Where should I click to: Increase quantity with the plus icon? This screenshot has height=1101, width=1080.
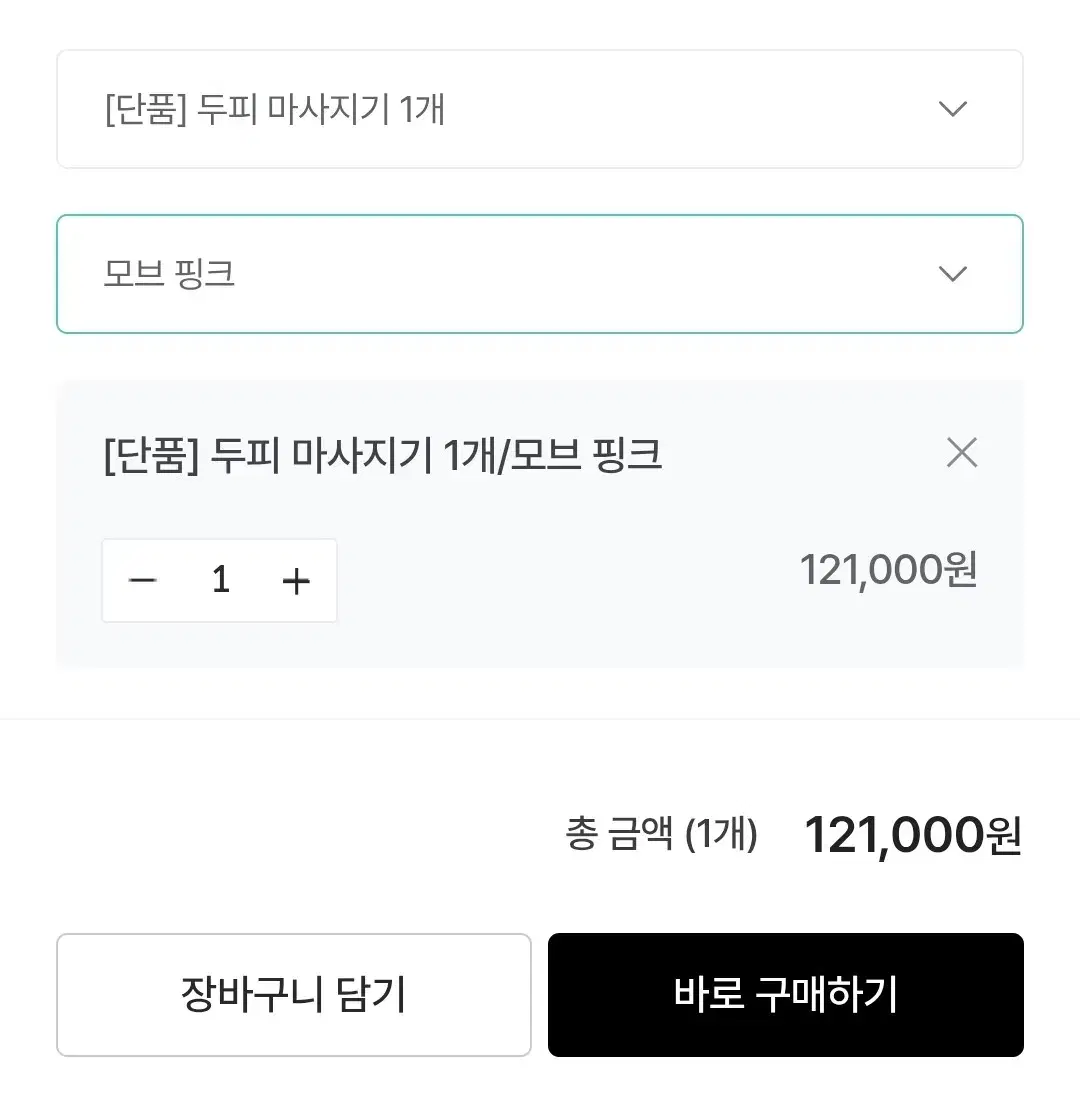click(x=296, y=581)
